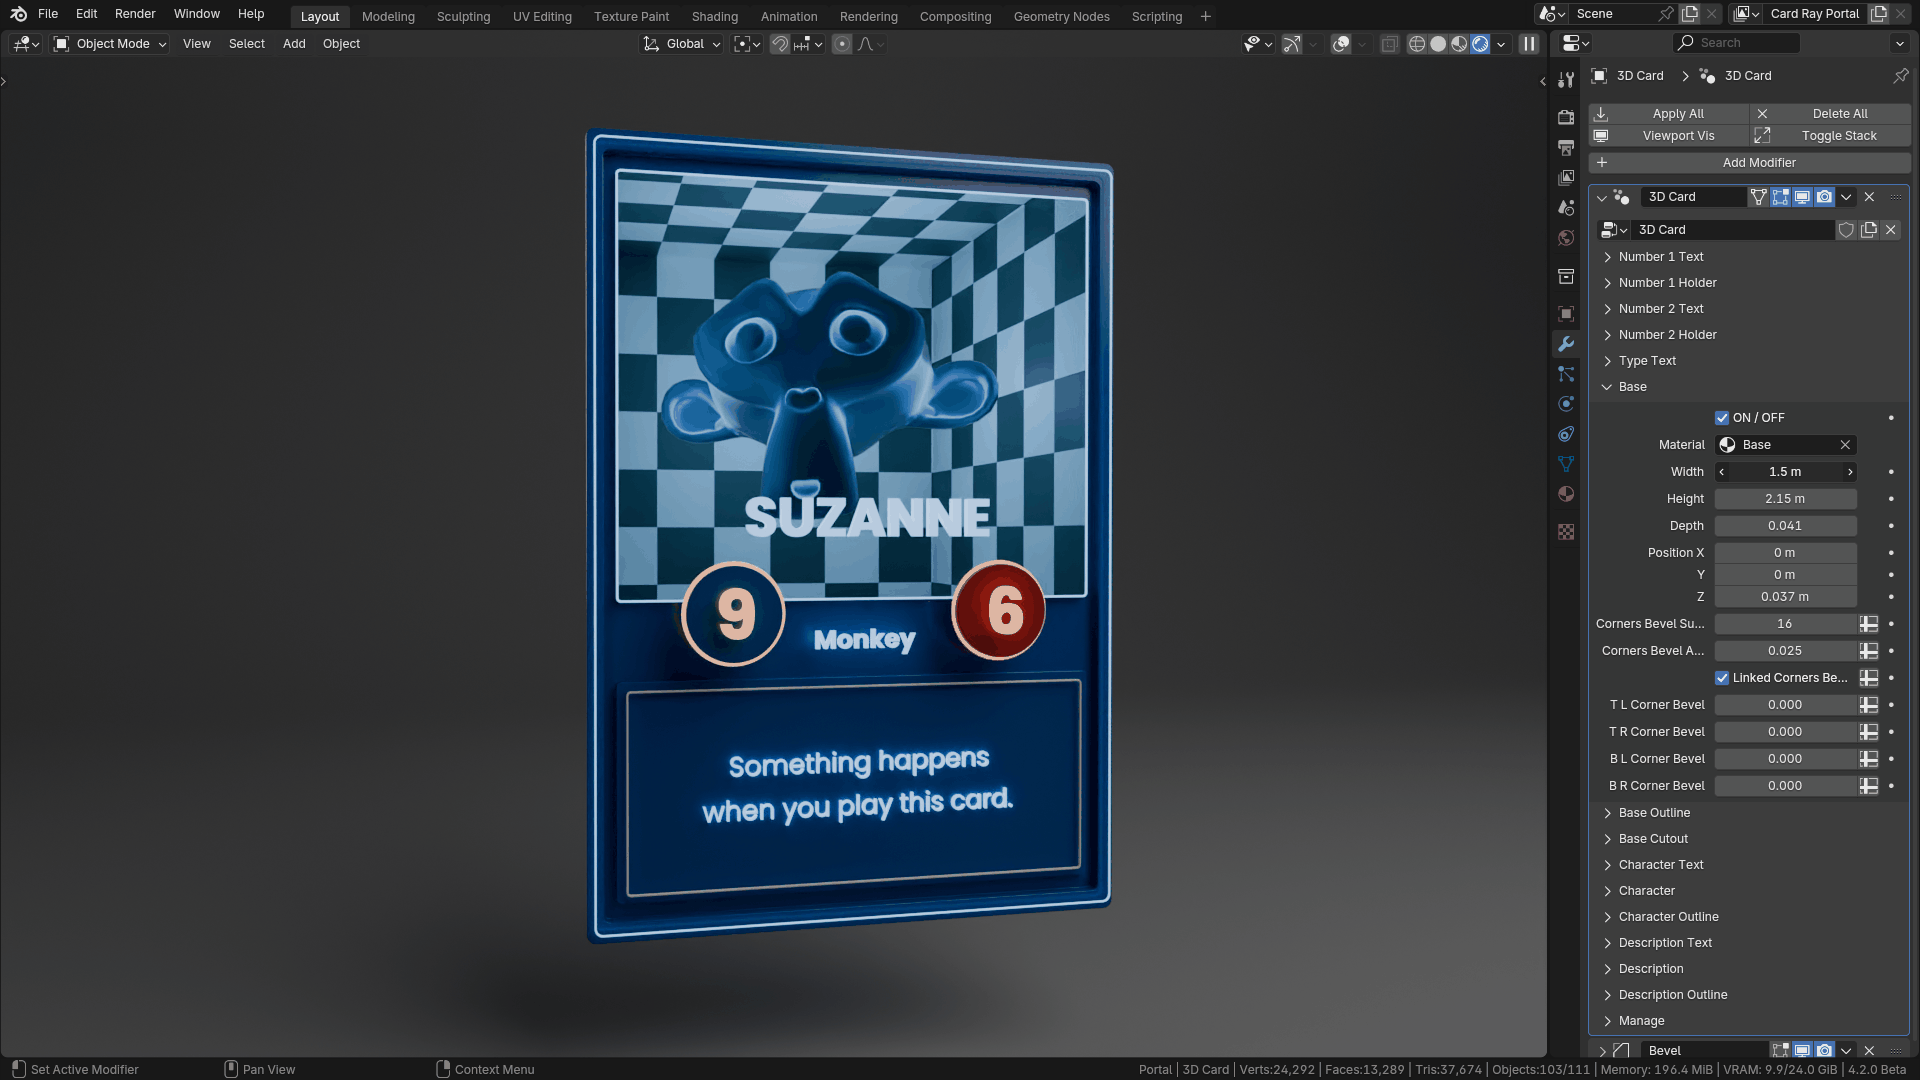The width and height of the screenshot is (1920, 1080).
Task: Open the Object Data properties tab
Action: pos(1566,465)
